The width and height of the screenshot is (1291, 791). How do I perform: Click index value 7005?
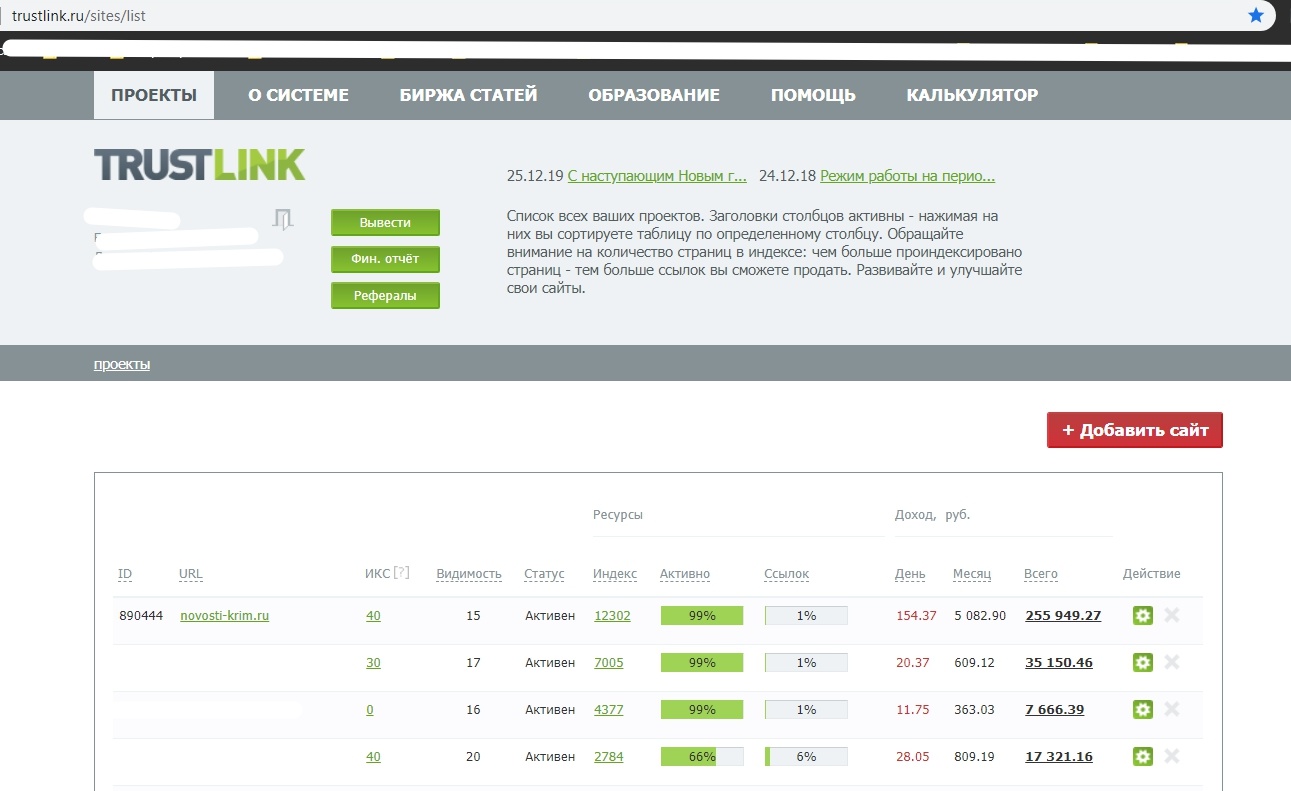click(609, 662)
